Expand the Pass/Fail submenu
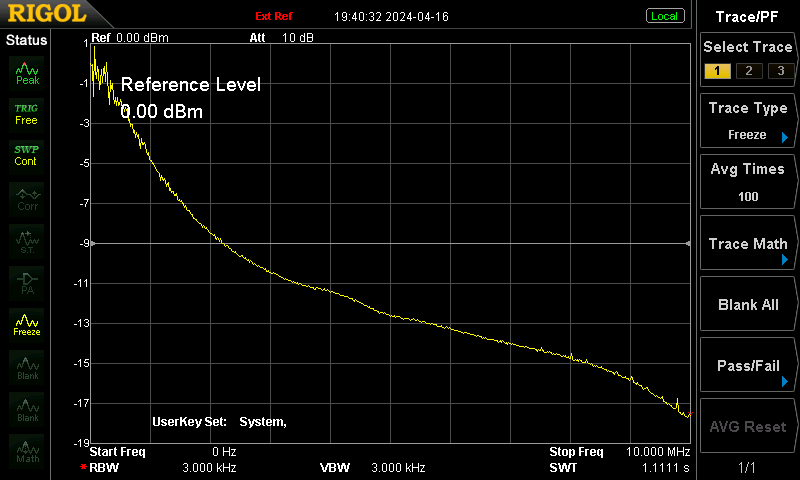800x480 pixels. click(748, 365)
